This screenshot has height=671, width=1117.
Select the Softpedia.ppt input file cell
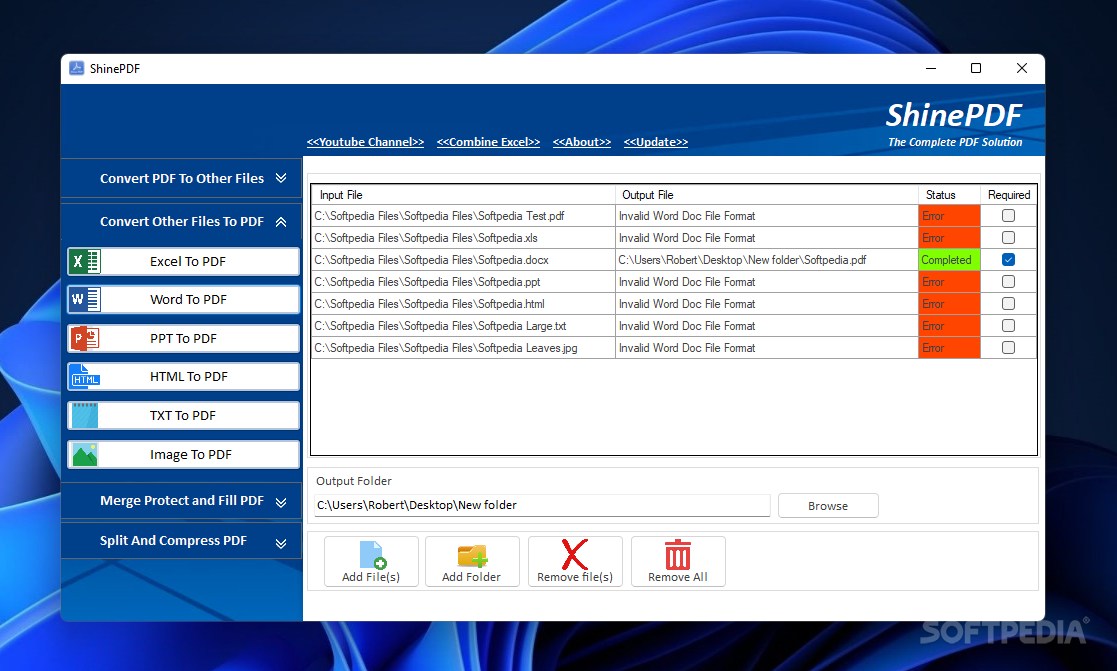click(x=463, y=282)
